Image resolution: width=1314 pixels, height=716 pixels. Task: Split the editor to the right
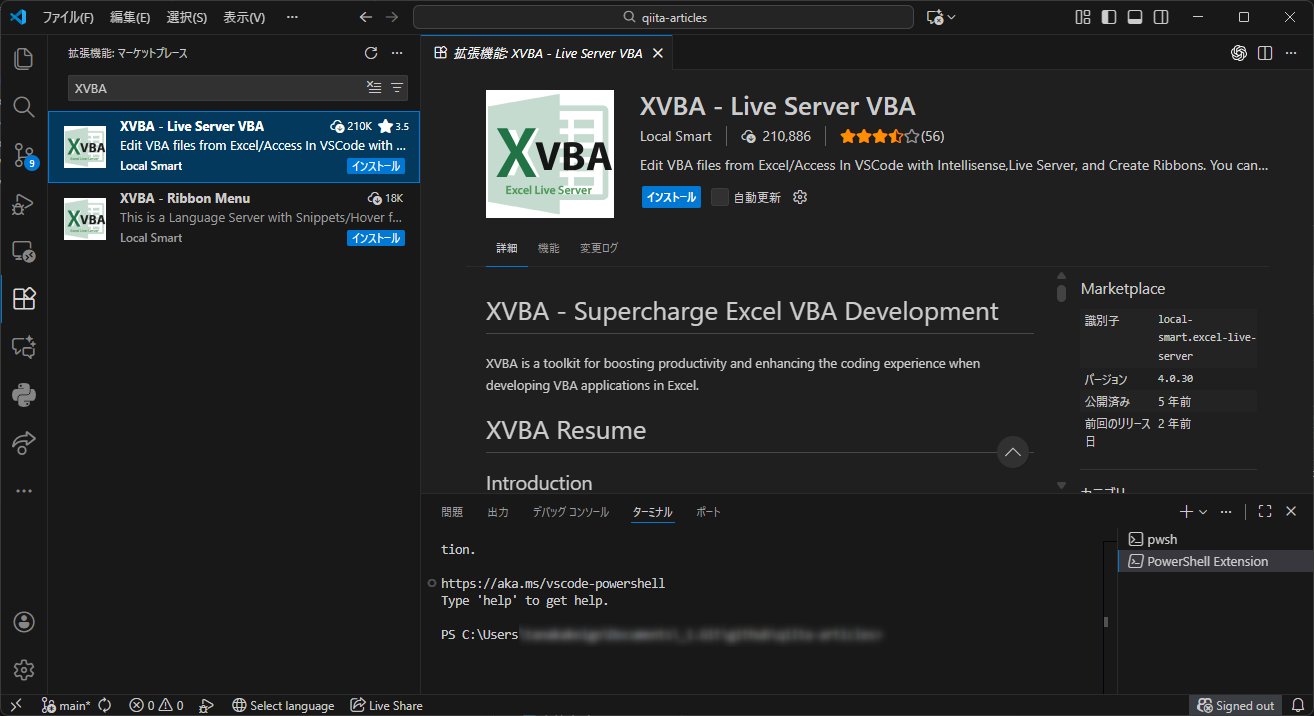[1265, 53]
